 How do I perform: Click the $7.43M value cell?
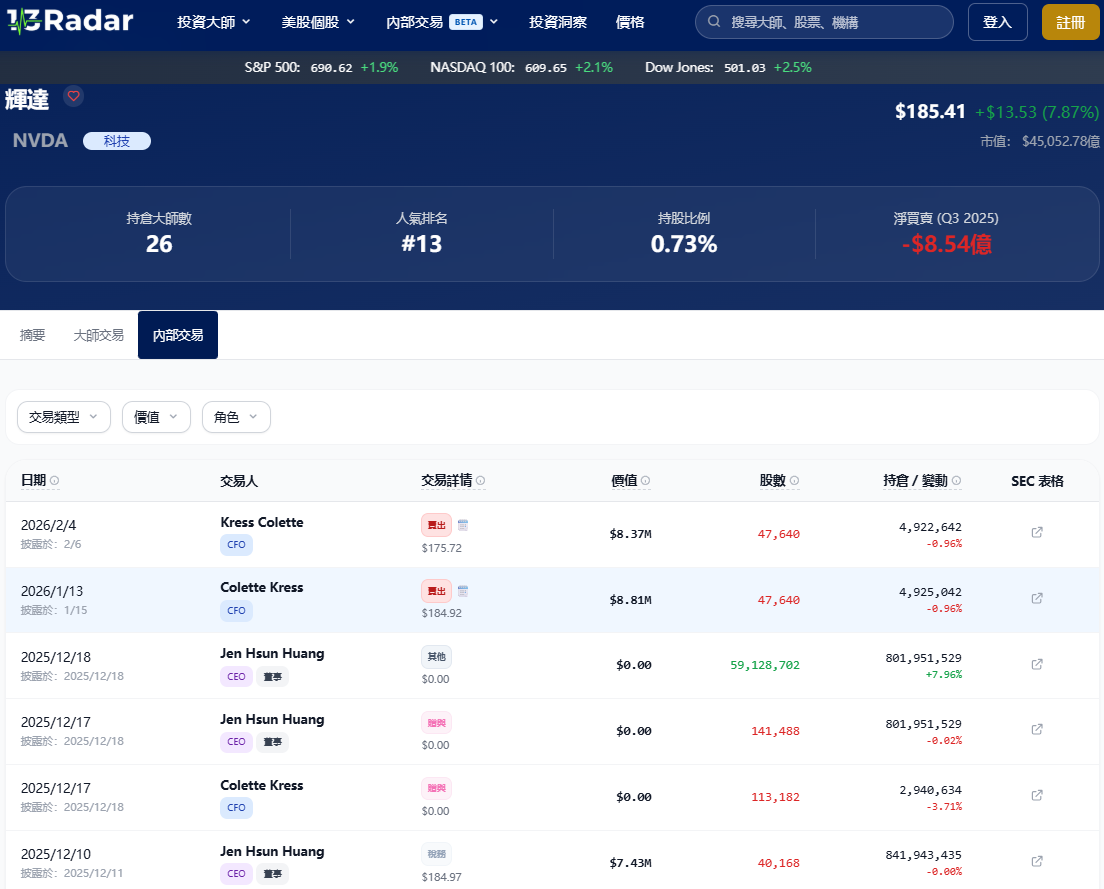coord(630,863)
